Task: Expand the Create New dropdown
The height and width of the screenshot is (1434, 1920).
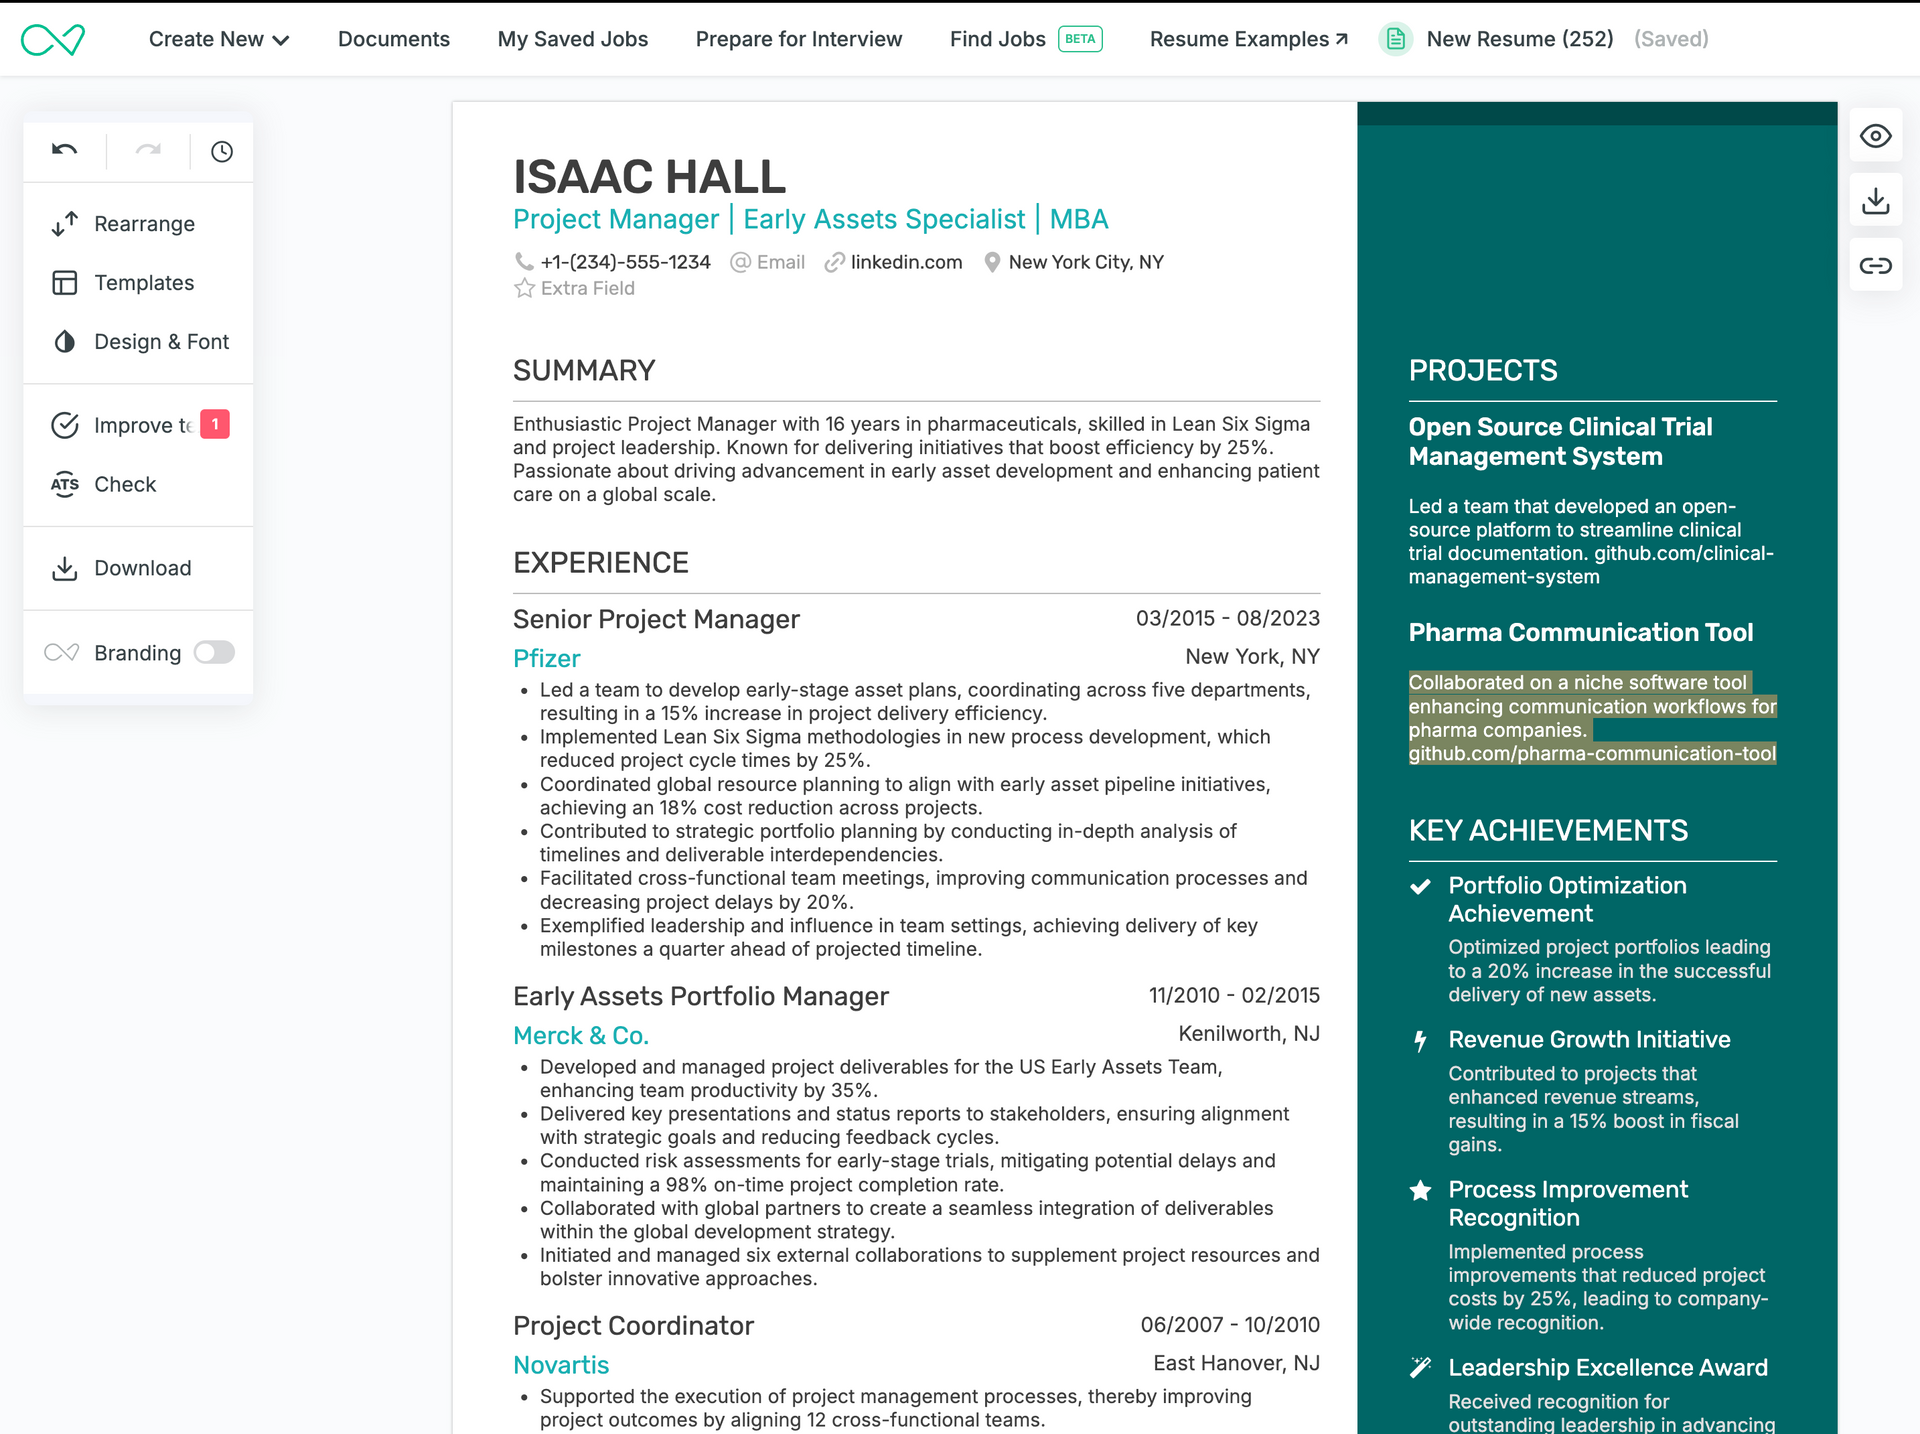Action: coord(218,39)
